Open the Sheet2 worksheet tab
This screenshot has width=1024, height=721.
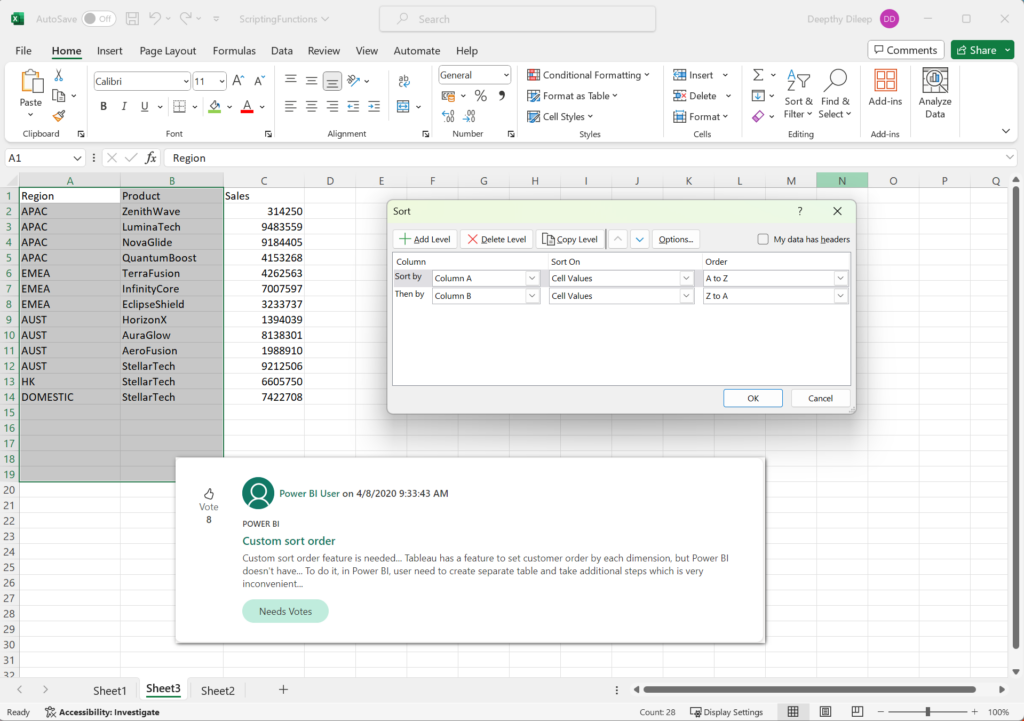217,689
